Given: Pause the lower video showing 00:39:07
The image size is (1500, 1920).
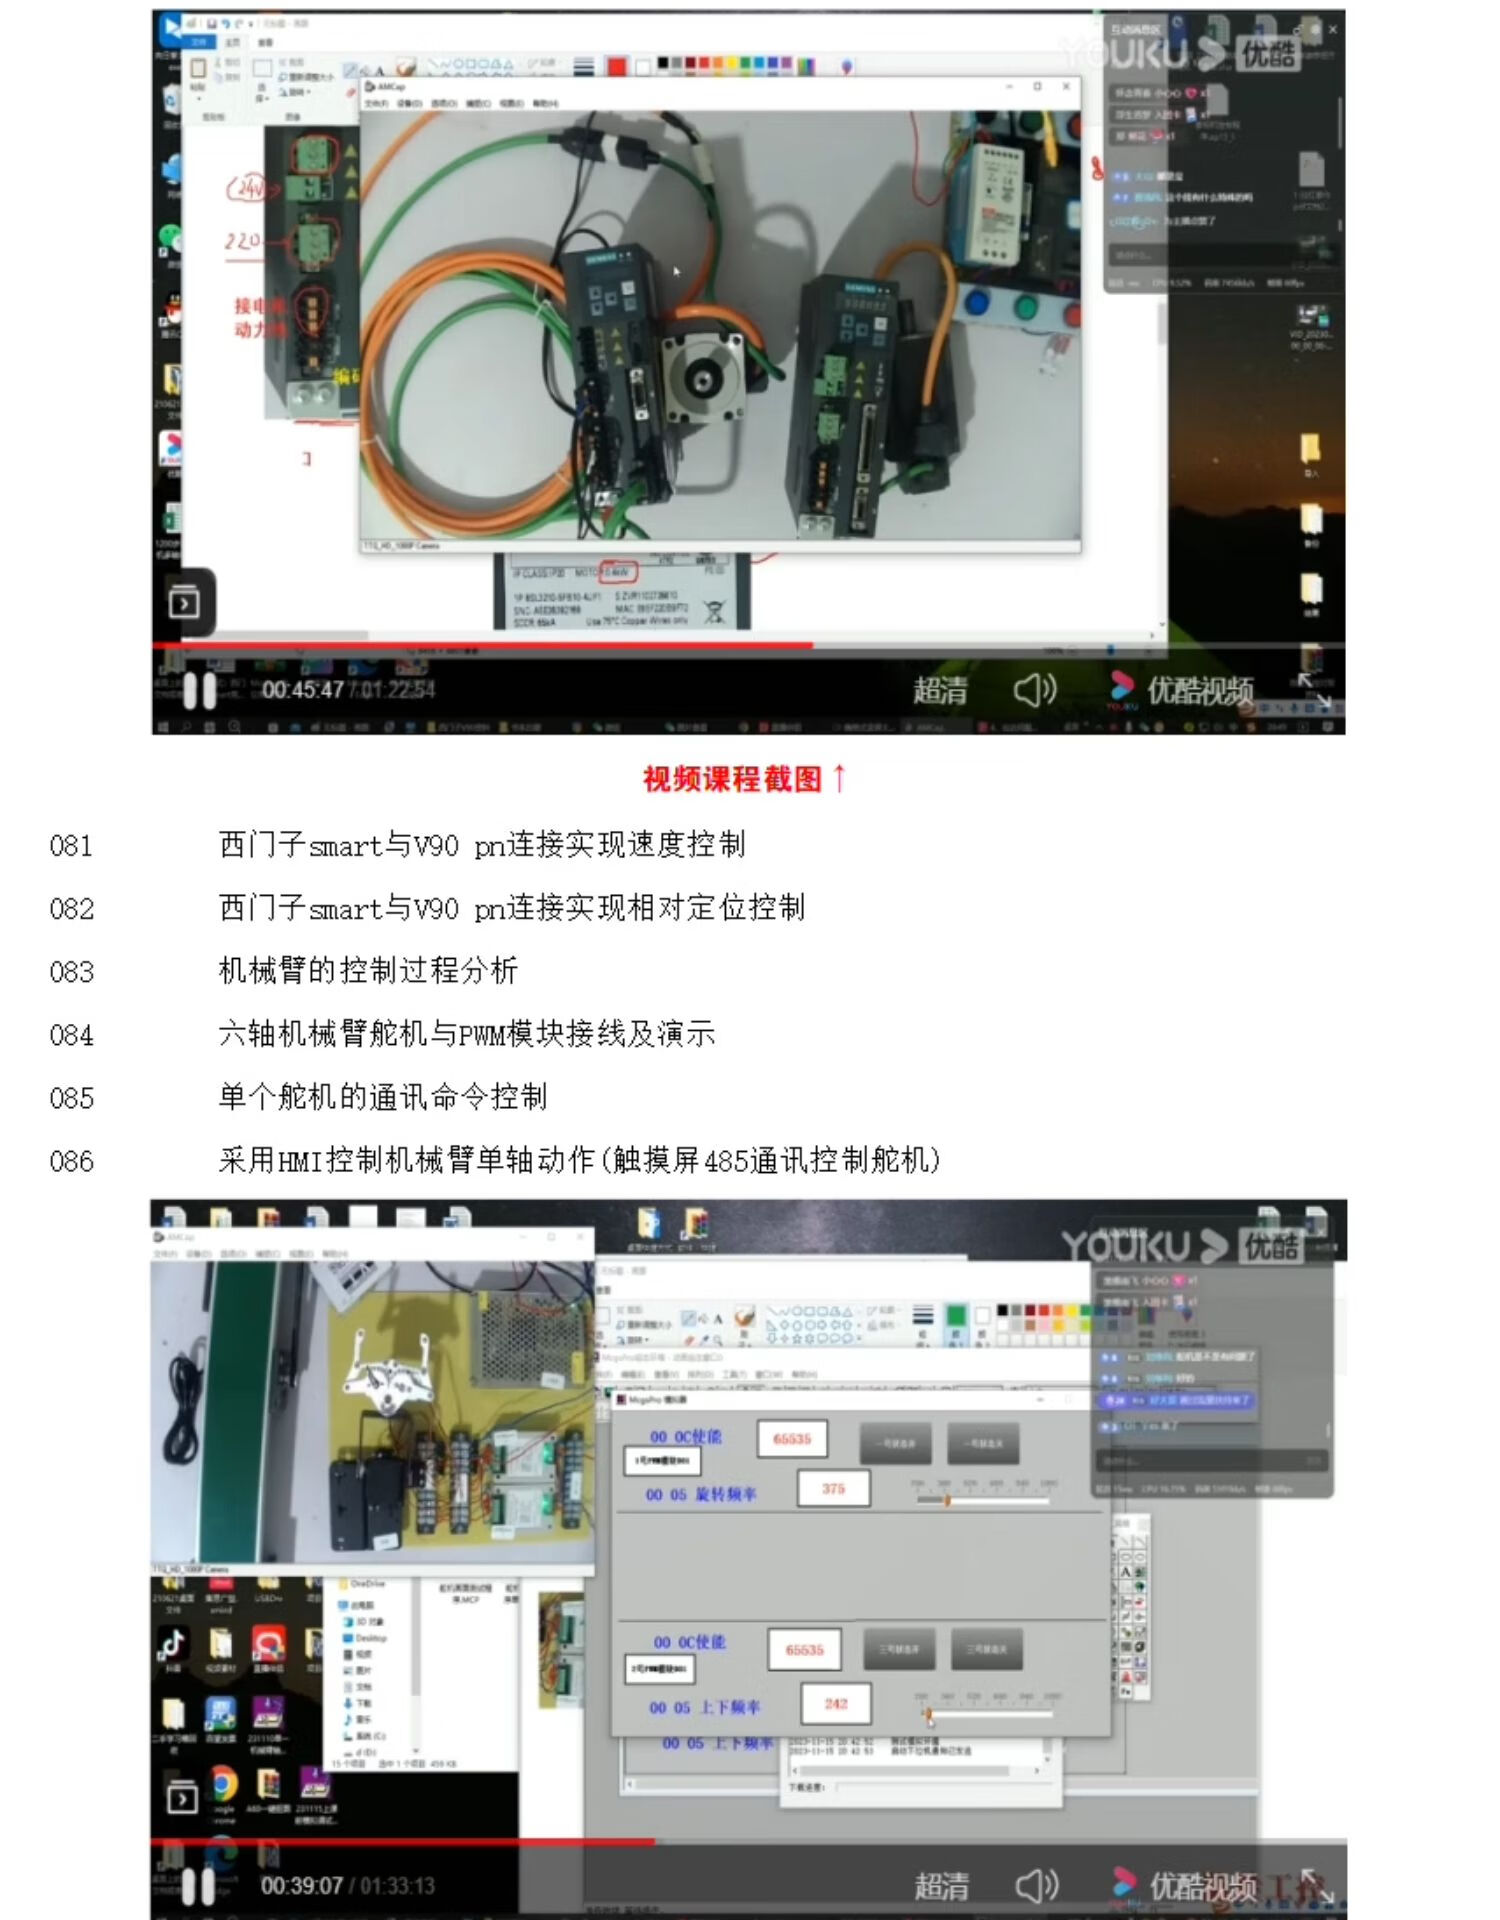Looking at the screenshot, I should 198,1886.
